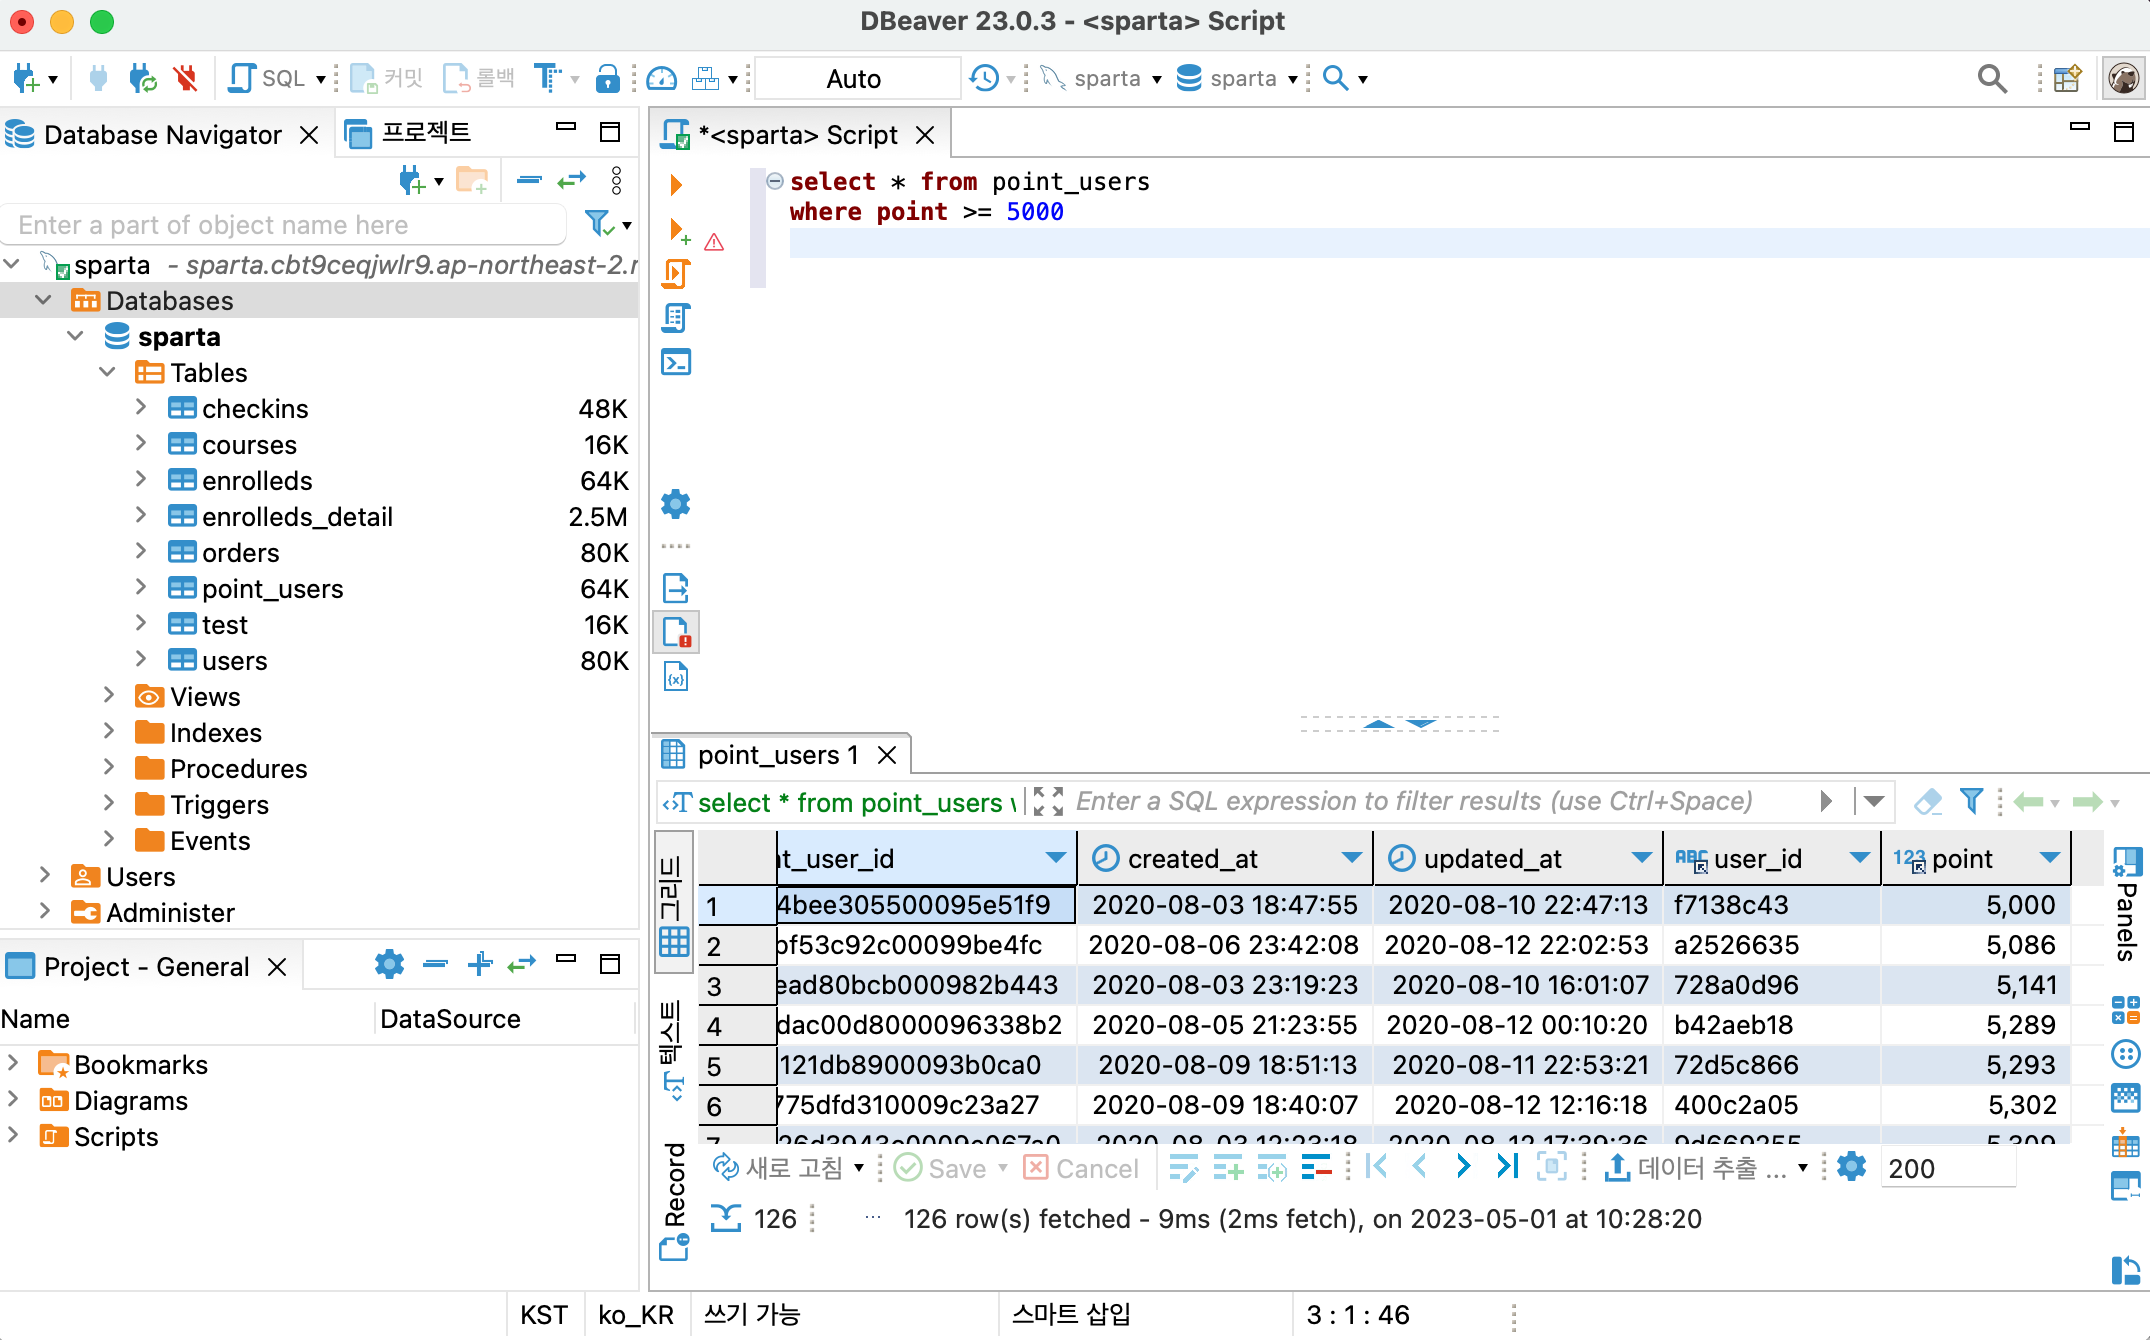Toggle the Record view mode
This screenshot has width=2150, height=1340.
(675, 1201)
